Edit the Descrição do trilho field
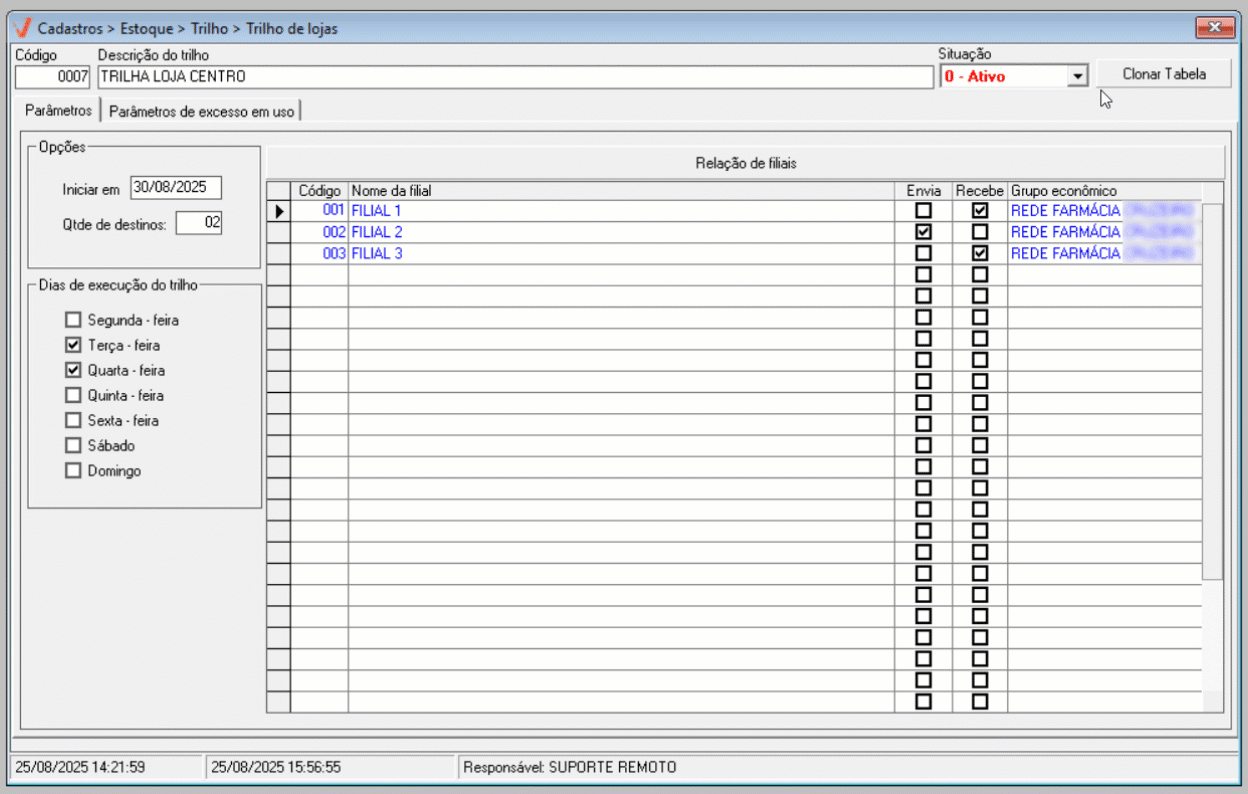This screenshot has width=1248, height=794. [x=514, y=76]
